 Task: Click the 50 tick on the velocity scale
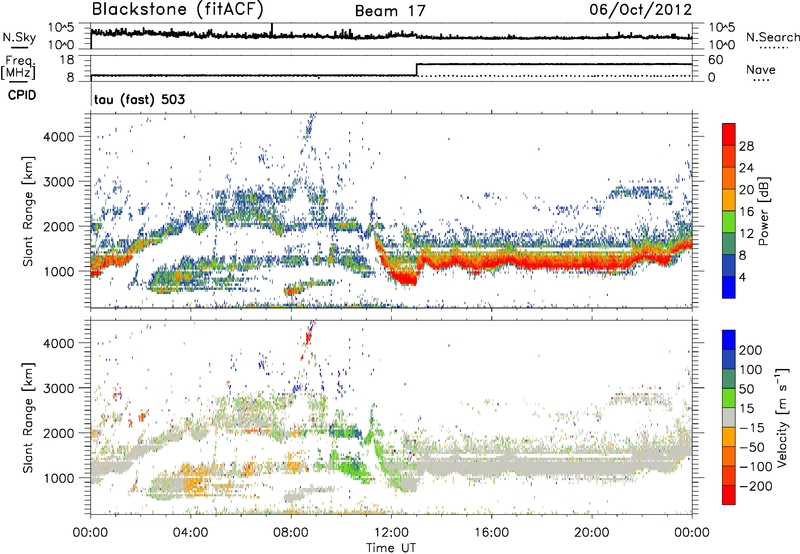(x=746, y=389)
